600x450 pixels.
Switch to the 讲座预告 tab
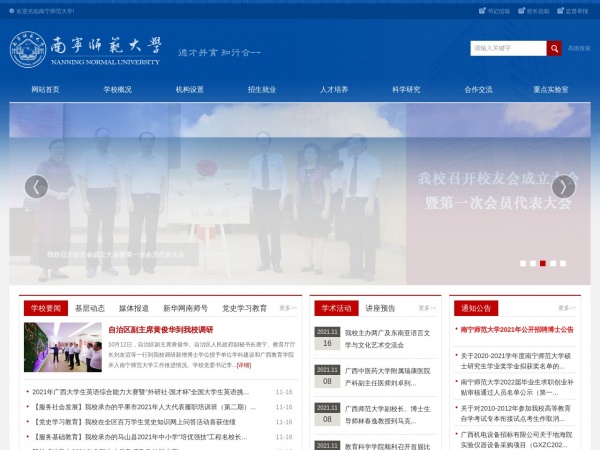click(380, 308)
